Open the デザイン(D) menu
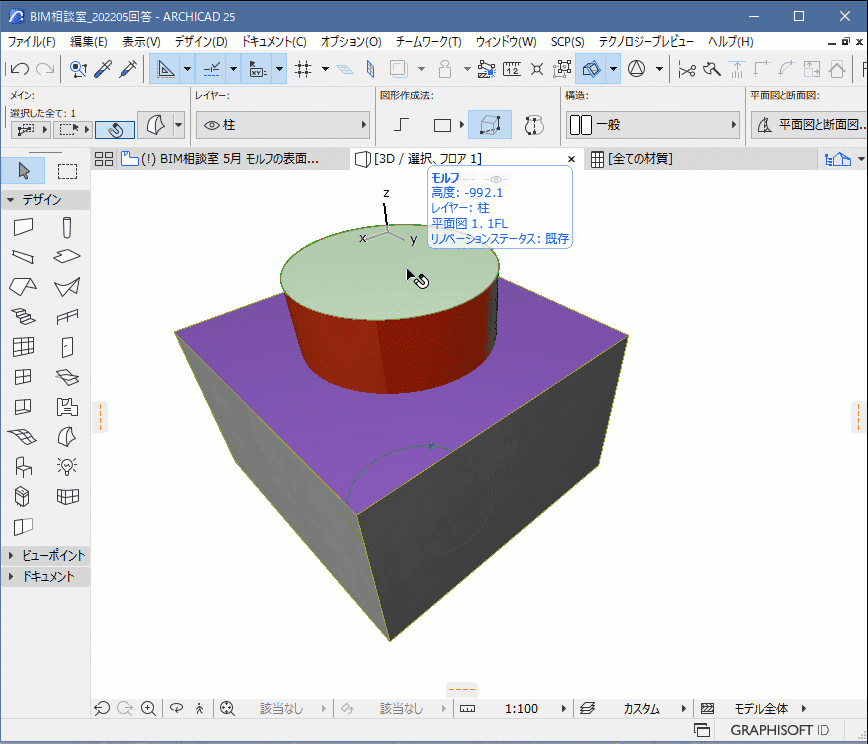This screenshot has height=744, width=868. coord(200,42)
